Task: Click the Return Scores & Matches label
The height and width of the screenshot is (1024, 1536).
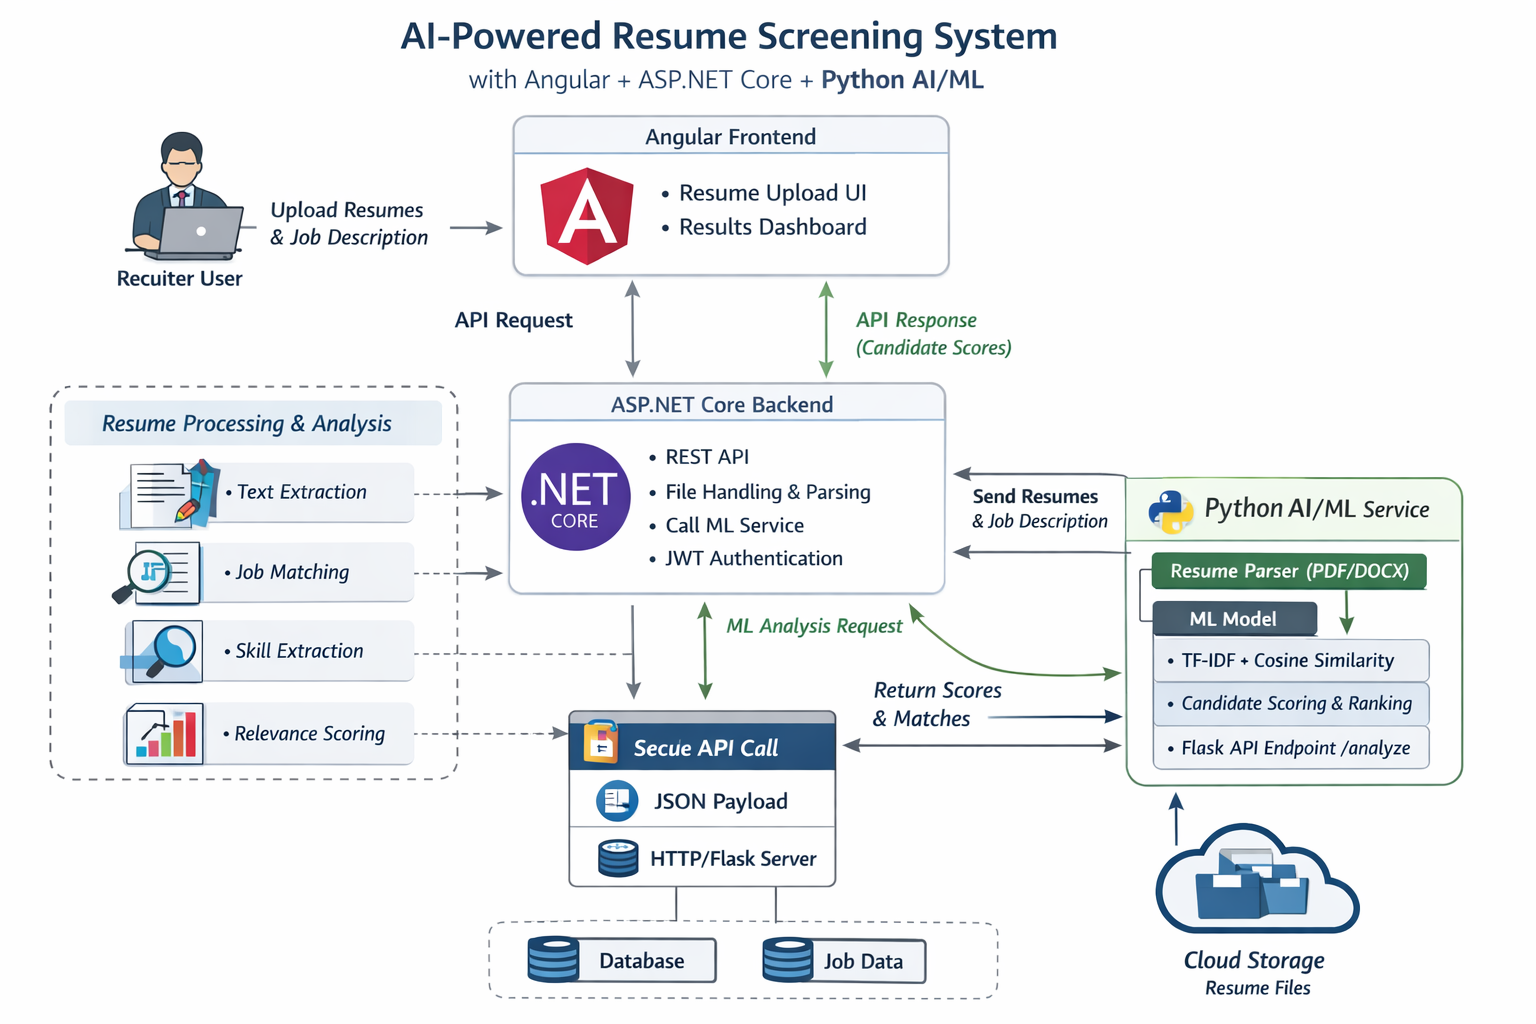Action: 937,704
